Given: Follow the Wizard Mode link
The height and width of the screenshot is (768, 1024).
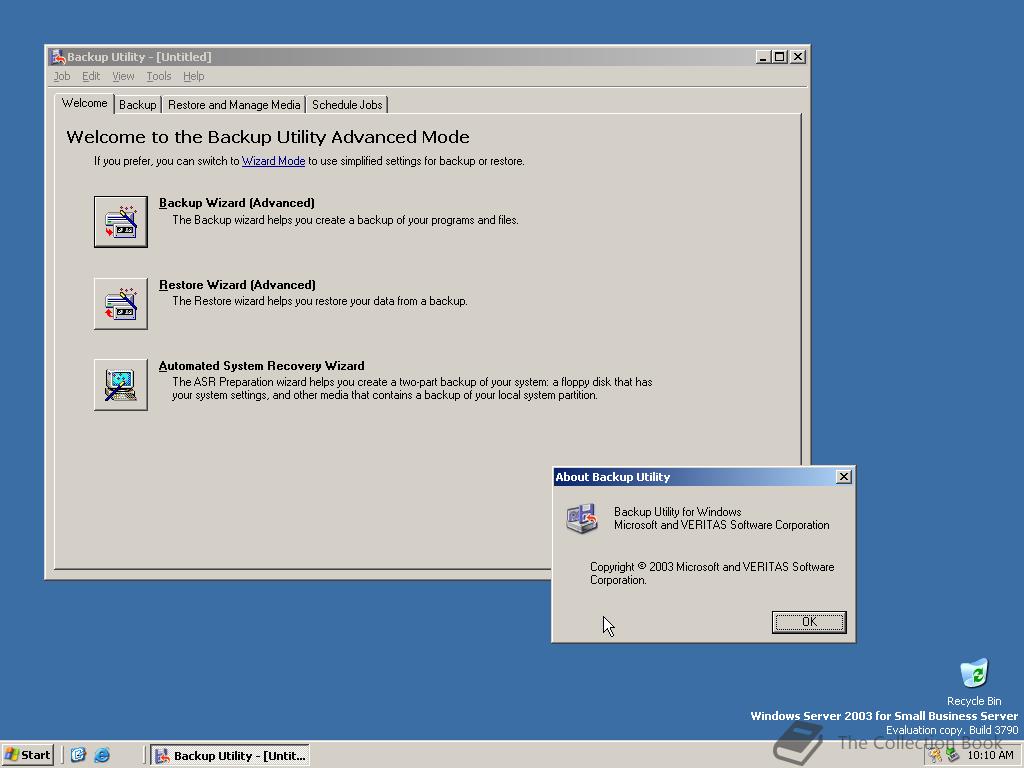Looking at the screenshot, I should pyautogui.click(x=273, y=161).
